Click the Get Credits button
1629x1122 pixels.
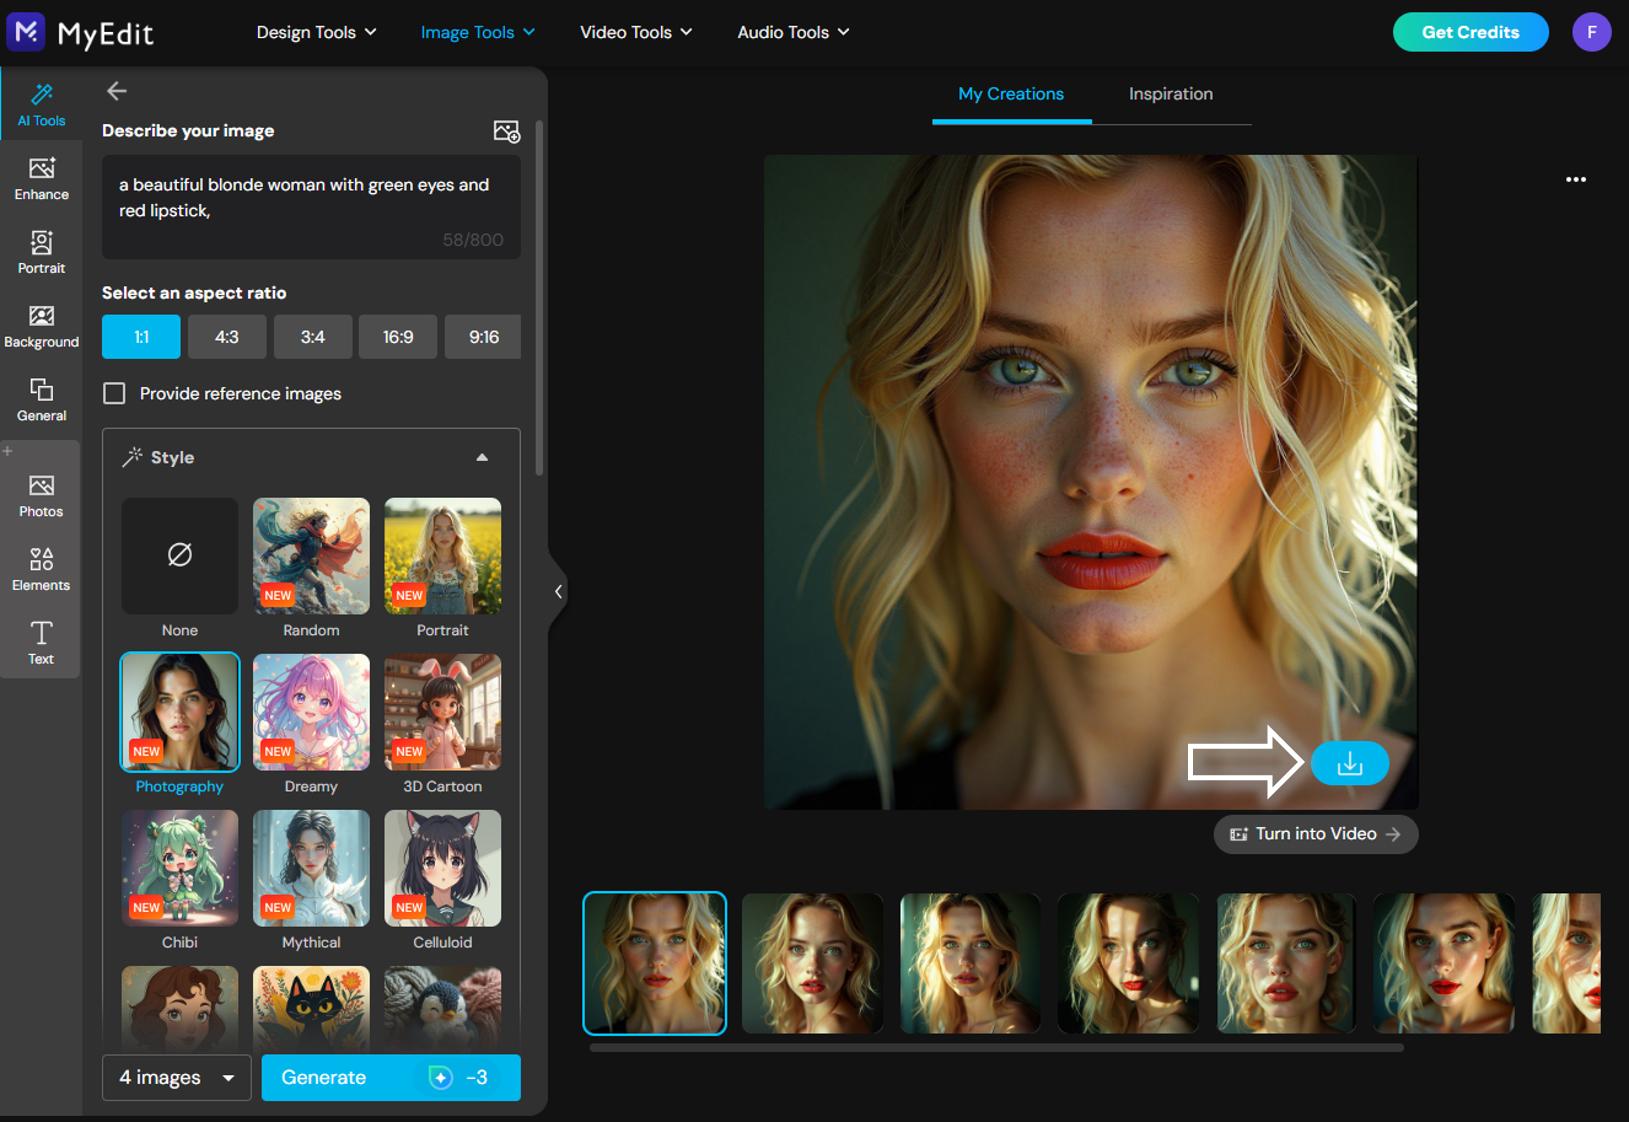tap(1470, 32)
